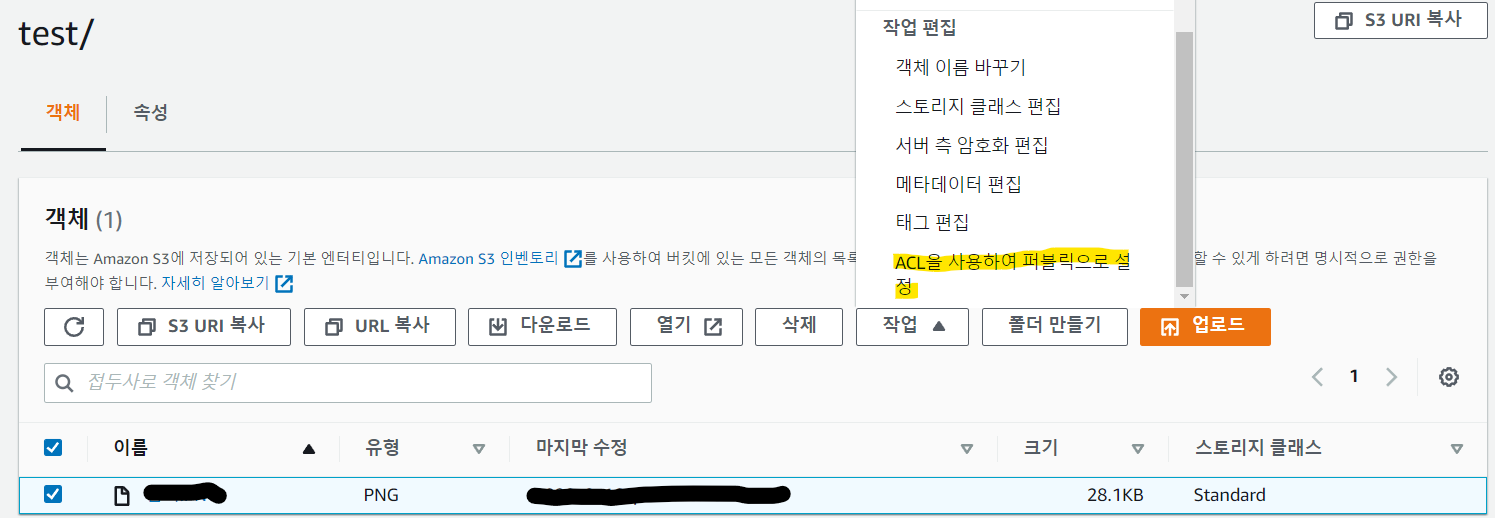Open external link icon beside 자세히 알아보기
The height and width of the screenshot is (518, 1495).
click(x=284, y=283)
